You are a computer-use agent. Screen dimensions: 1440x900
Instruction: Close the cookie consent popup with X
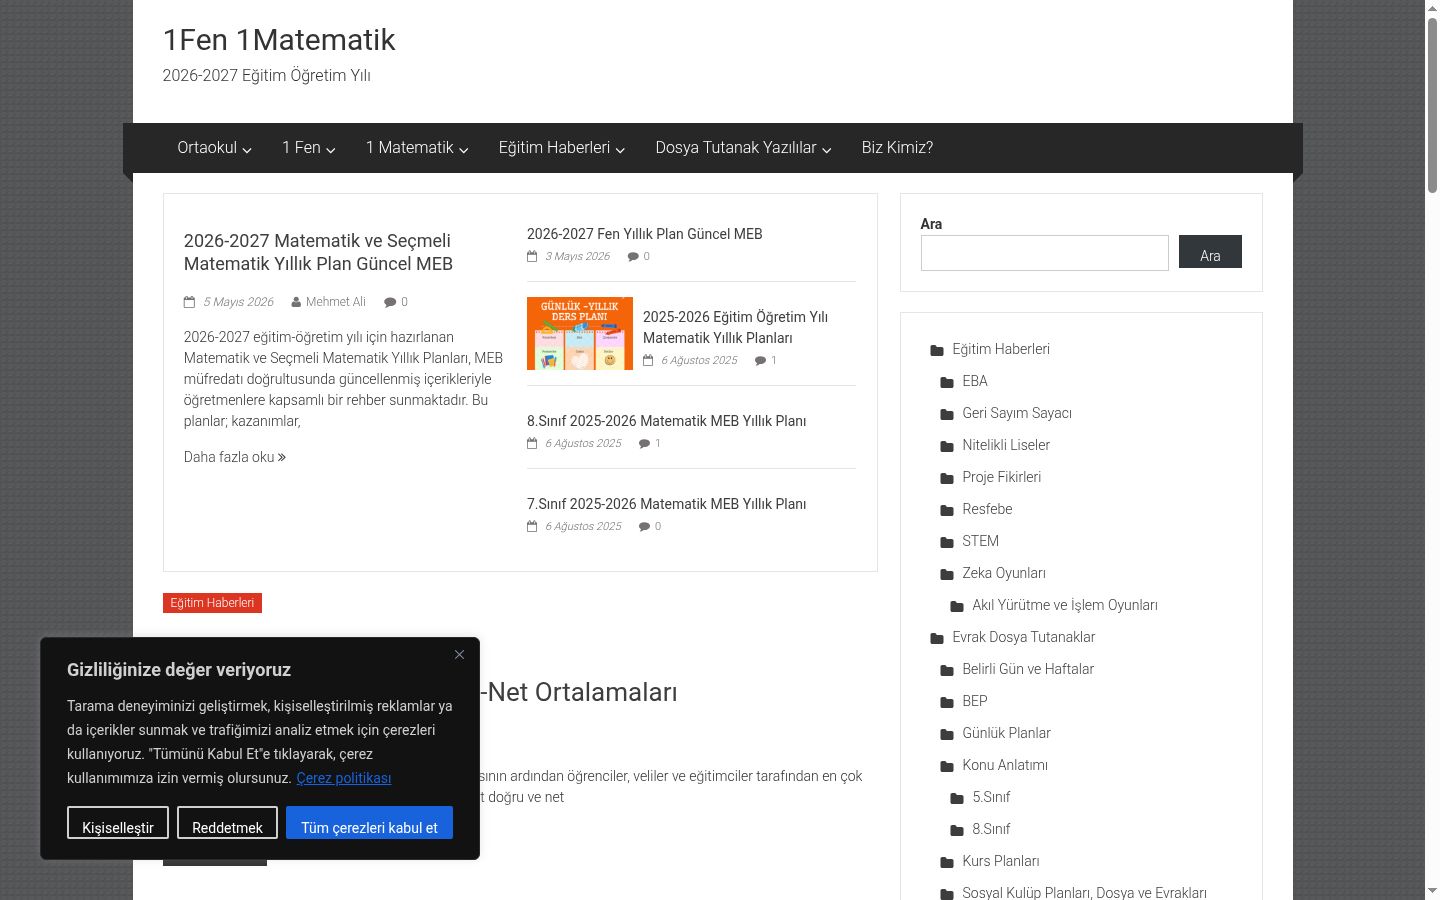(459, 654)
